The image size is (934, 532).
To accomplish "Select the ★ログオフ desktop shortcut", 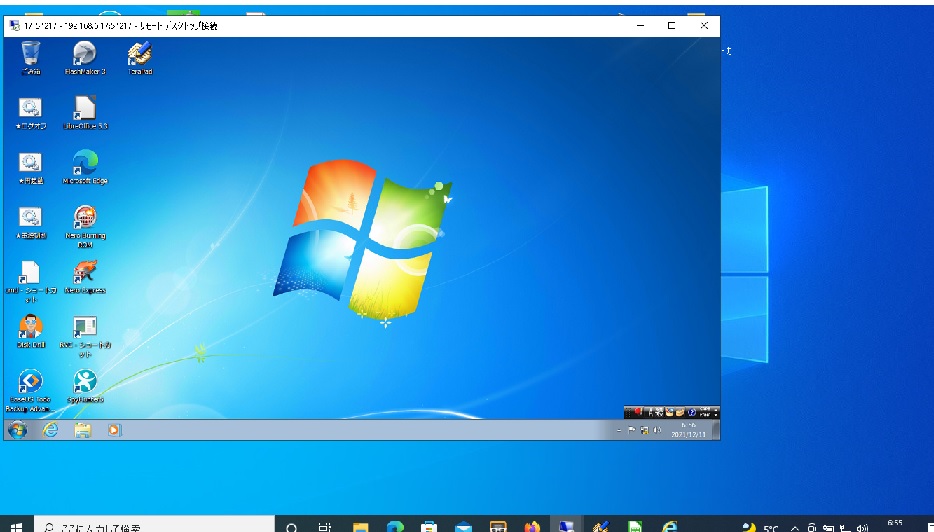I will [31, 113].
